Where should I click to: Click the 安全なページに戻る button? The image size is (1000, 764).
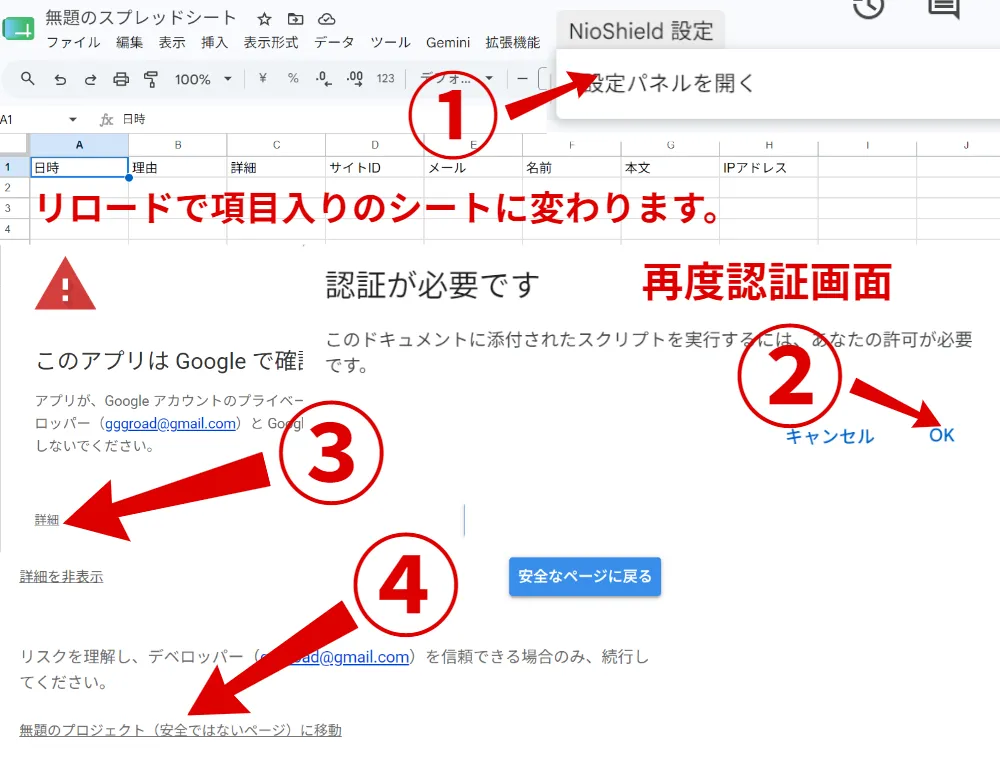point(585,577)
